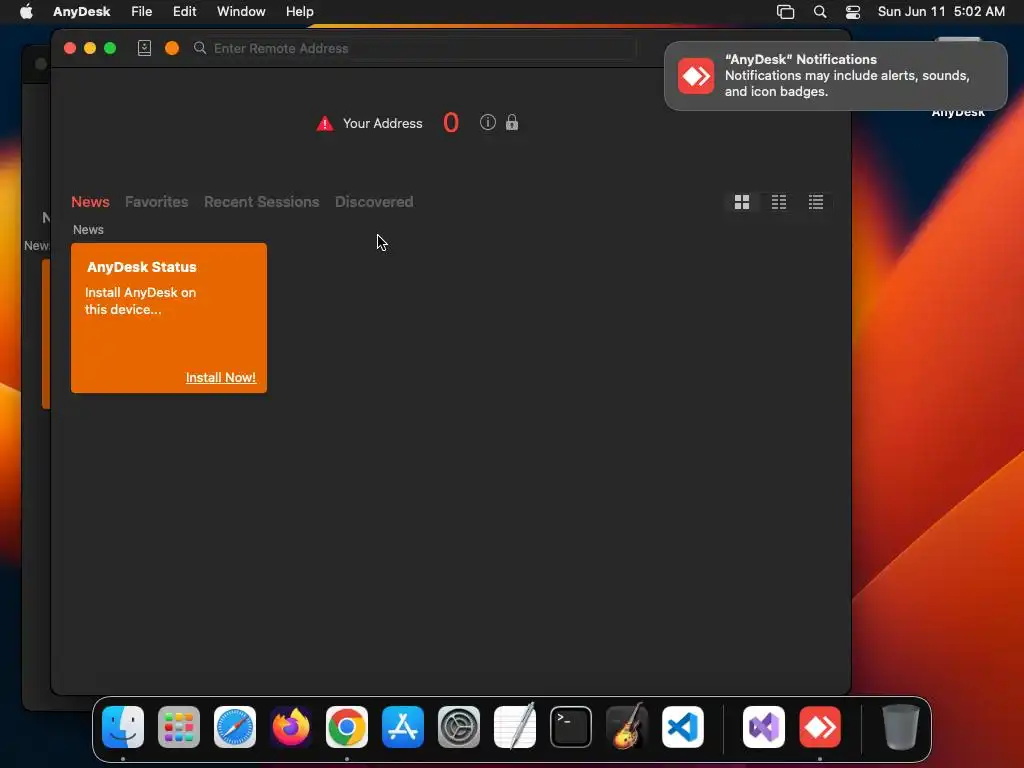Launch Firefox from the Dock

(291, 727)
